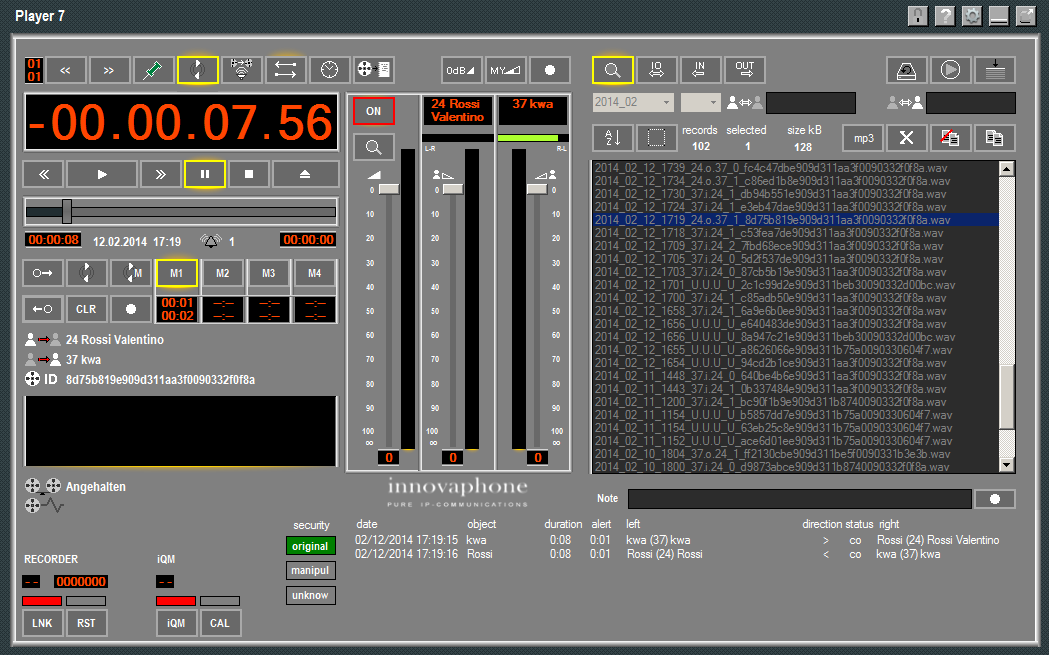Toggle the red ON button in mixer

374,112
